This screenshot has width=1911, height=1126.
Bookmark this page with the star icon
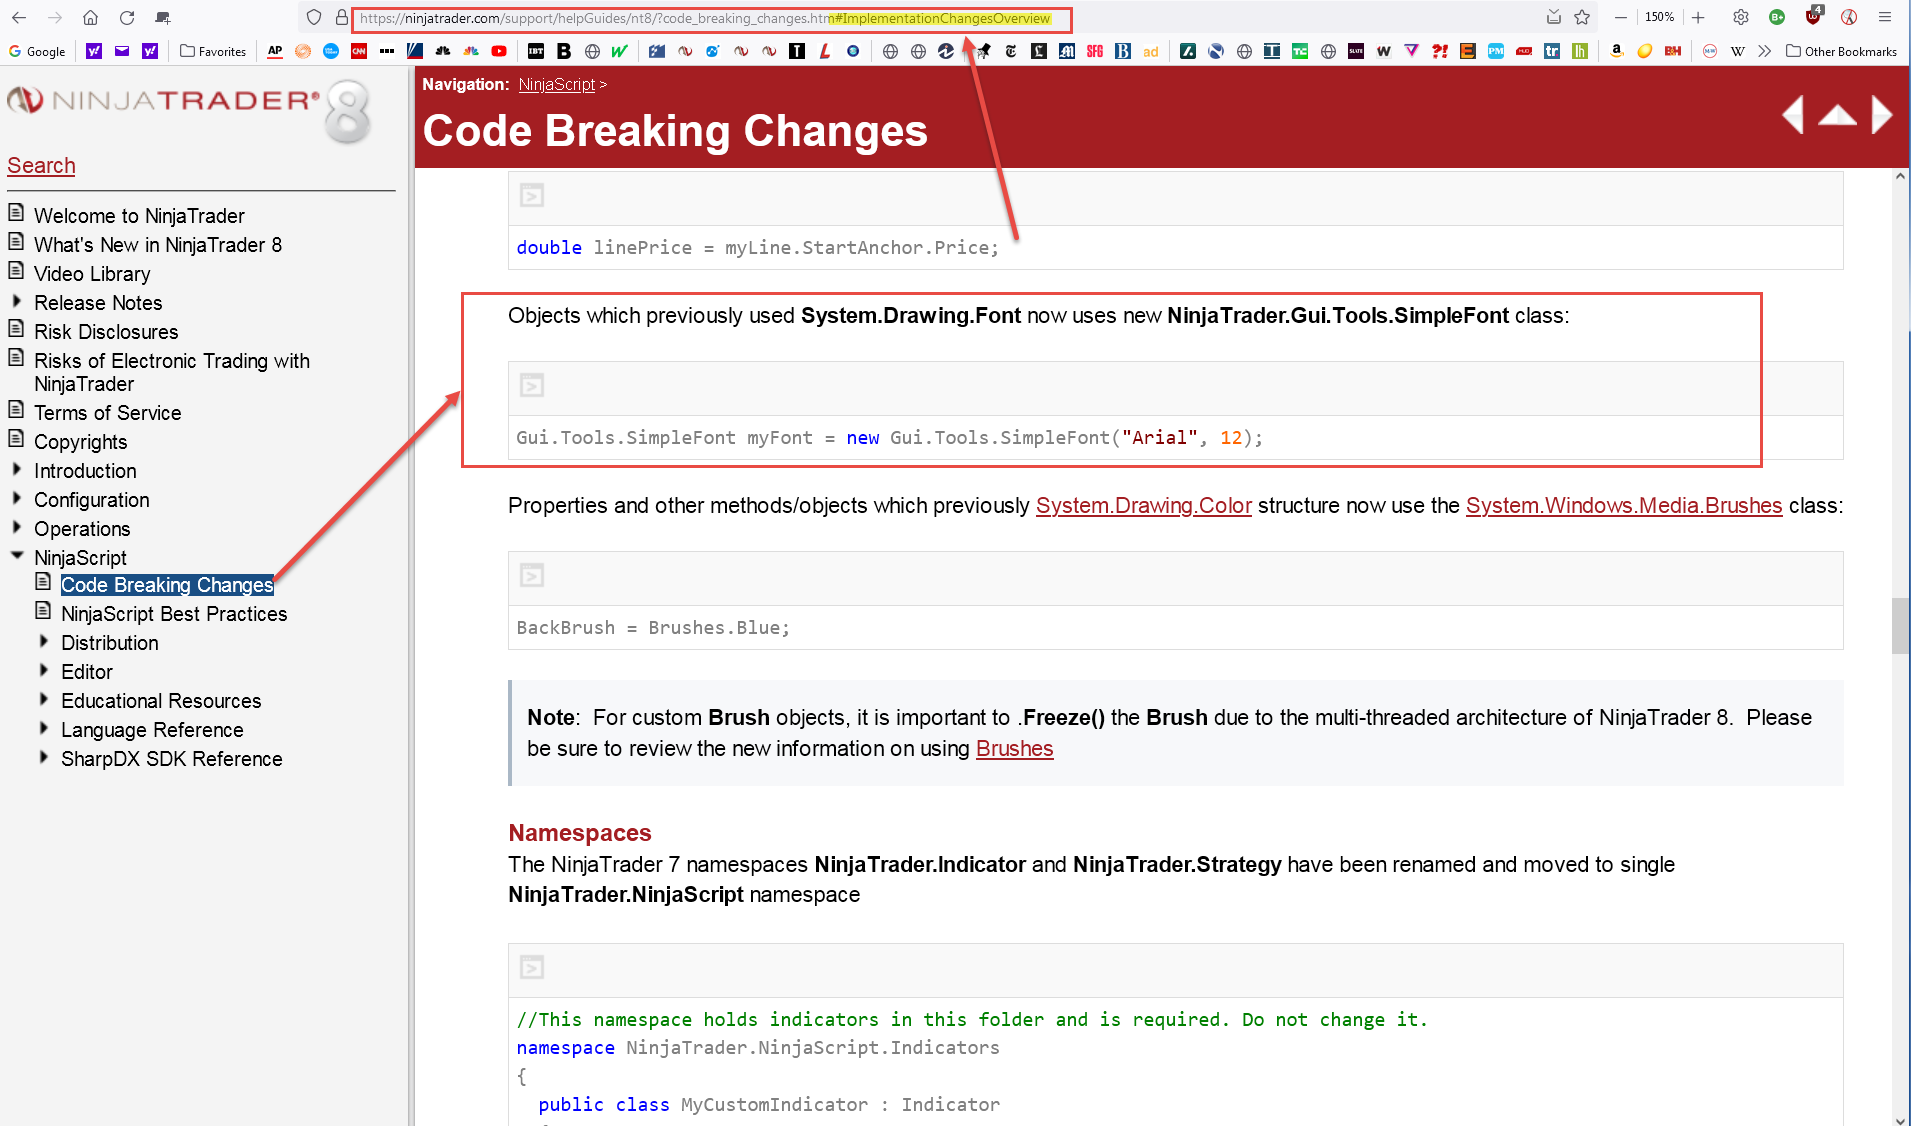[1582, 18]
